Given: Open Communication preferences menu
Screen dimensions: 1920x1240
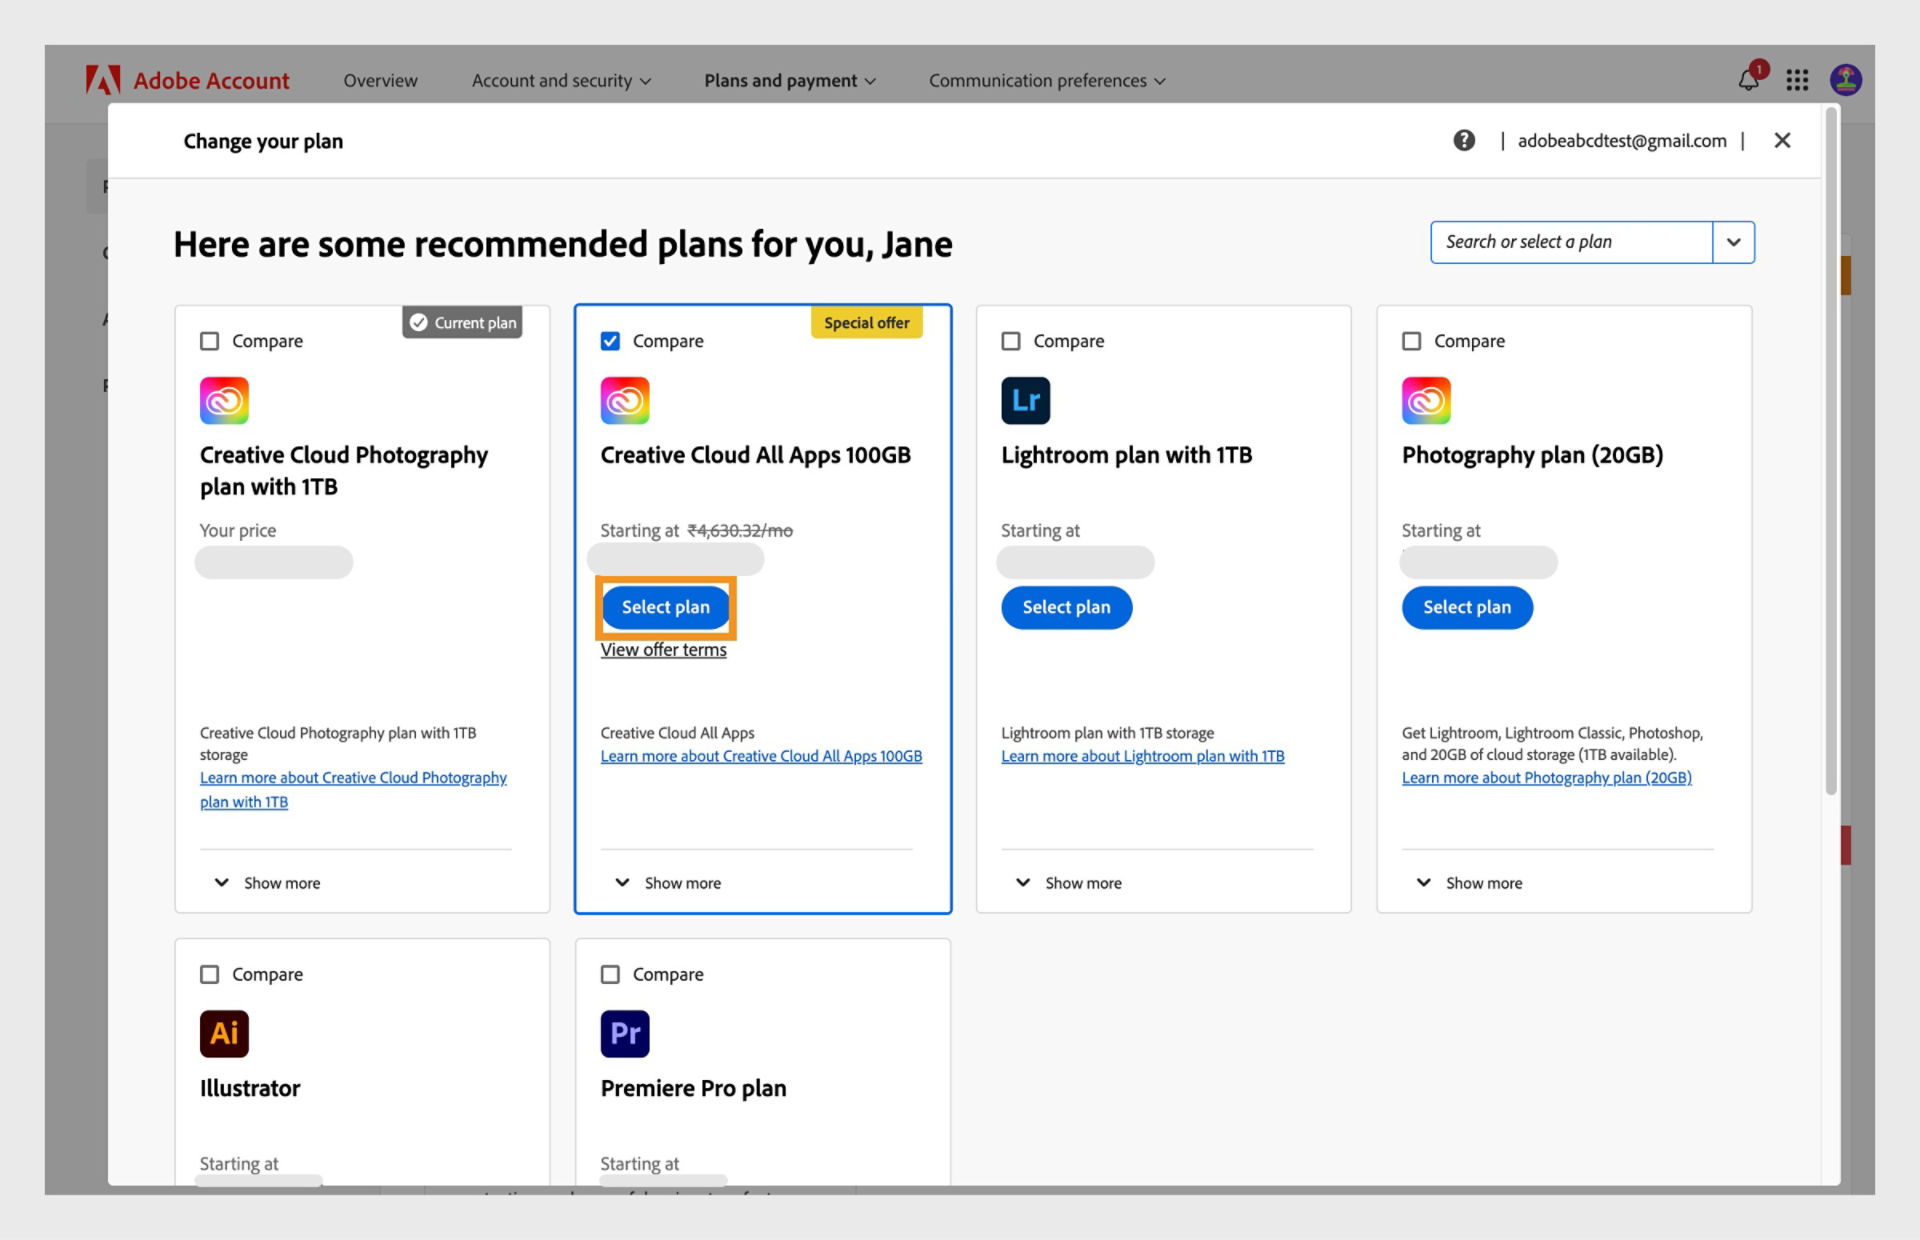Looking at the screenshot, I should tap(1047, 81).
